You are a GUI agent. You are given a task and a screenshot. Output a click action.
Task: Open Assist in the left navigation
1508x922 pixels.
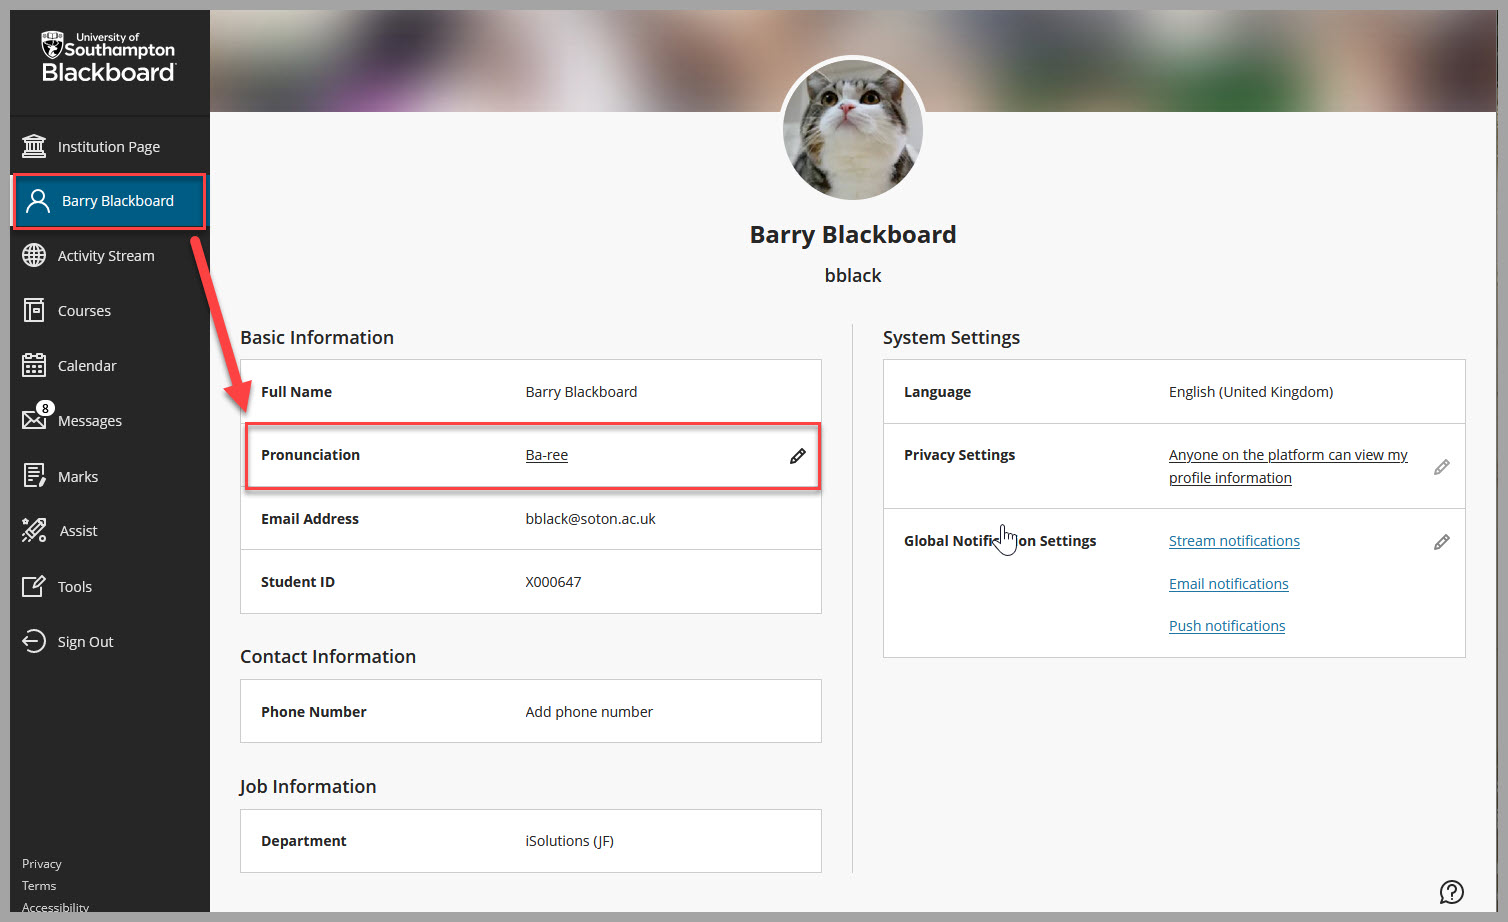[x=78, y=531]
